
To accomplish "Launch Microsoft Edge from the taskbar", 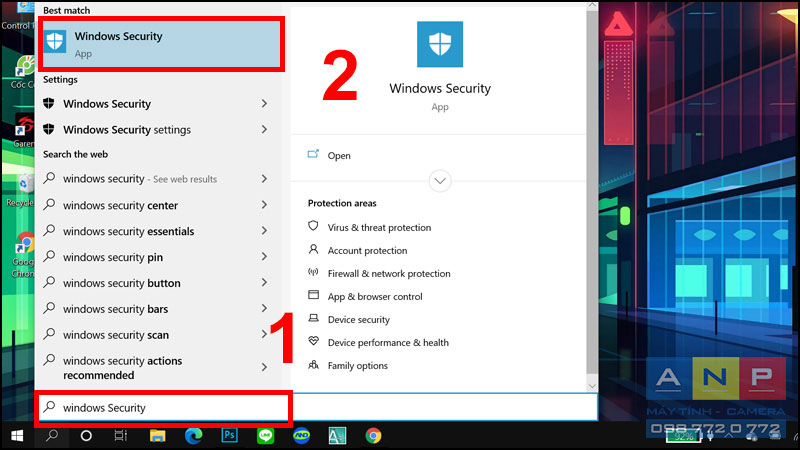I will click(x=193, y=436).
